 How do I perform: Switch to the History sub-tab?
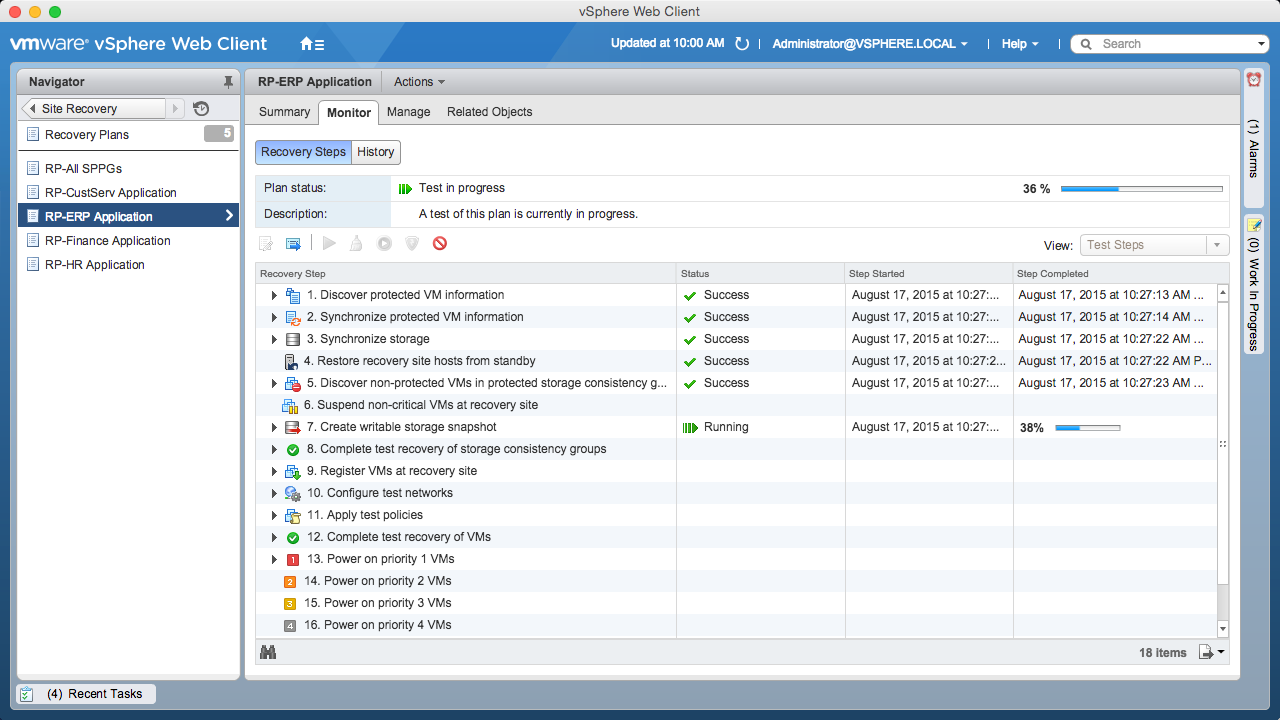(376, 152)
